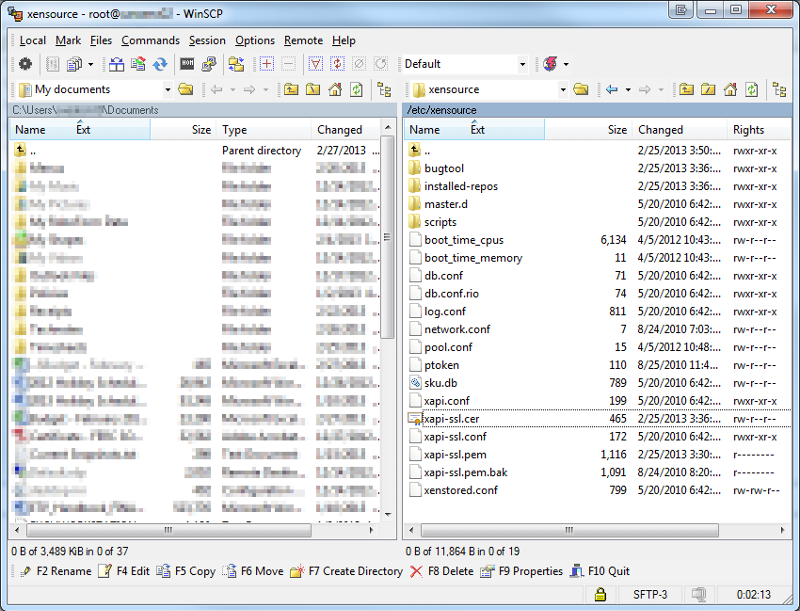Click the Synchronize icon in the toolbar
This screenshot has width=800, height=611.
118,64
